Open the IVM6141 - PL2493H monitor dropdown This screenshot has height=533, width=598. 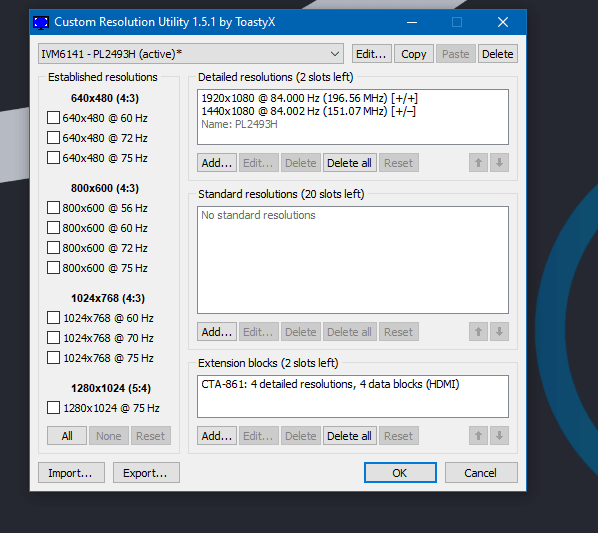click(x=191, y=54)
